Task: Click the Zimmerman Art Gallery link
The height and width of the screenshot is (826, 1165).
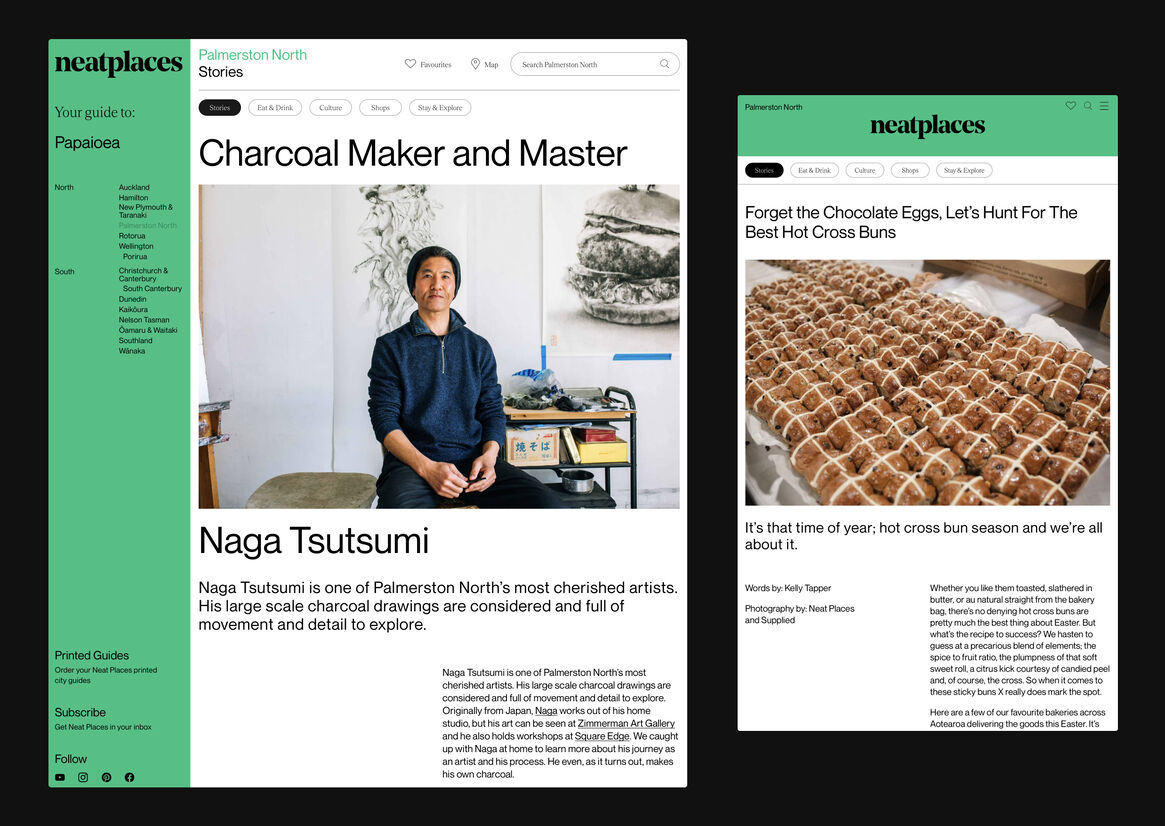Action: click(x=626, y=723)
